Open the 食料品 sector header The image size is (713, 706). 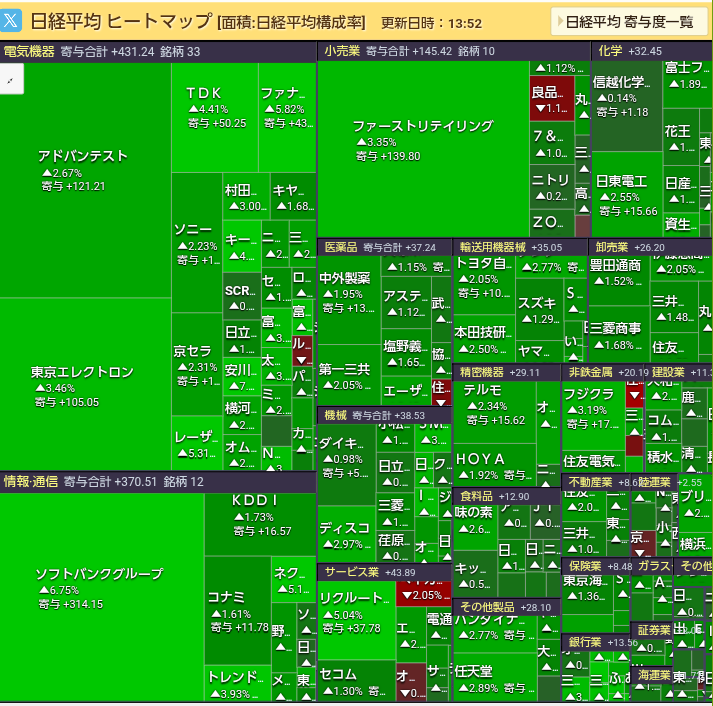click(507, 496)
